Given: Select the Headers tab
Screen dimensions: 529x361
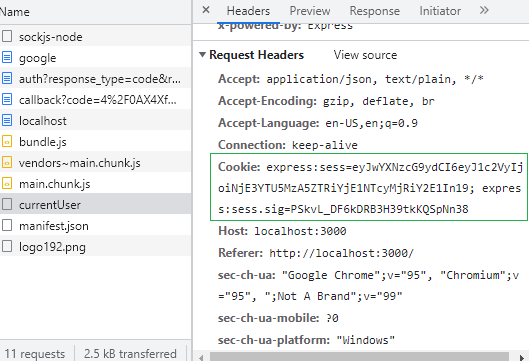Looking at the screenshot, I should tap(248, 11).
